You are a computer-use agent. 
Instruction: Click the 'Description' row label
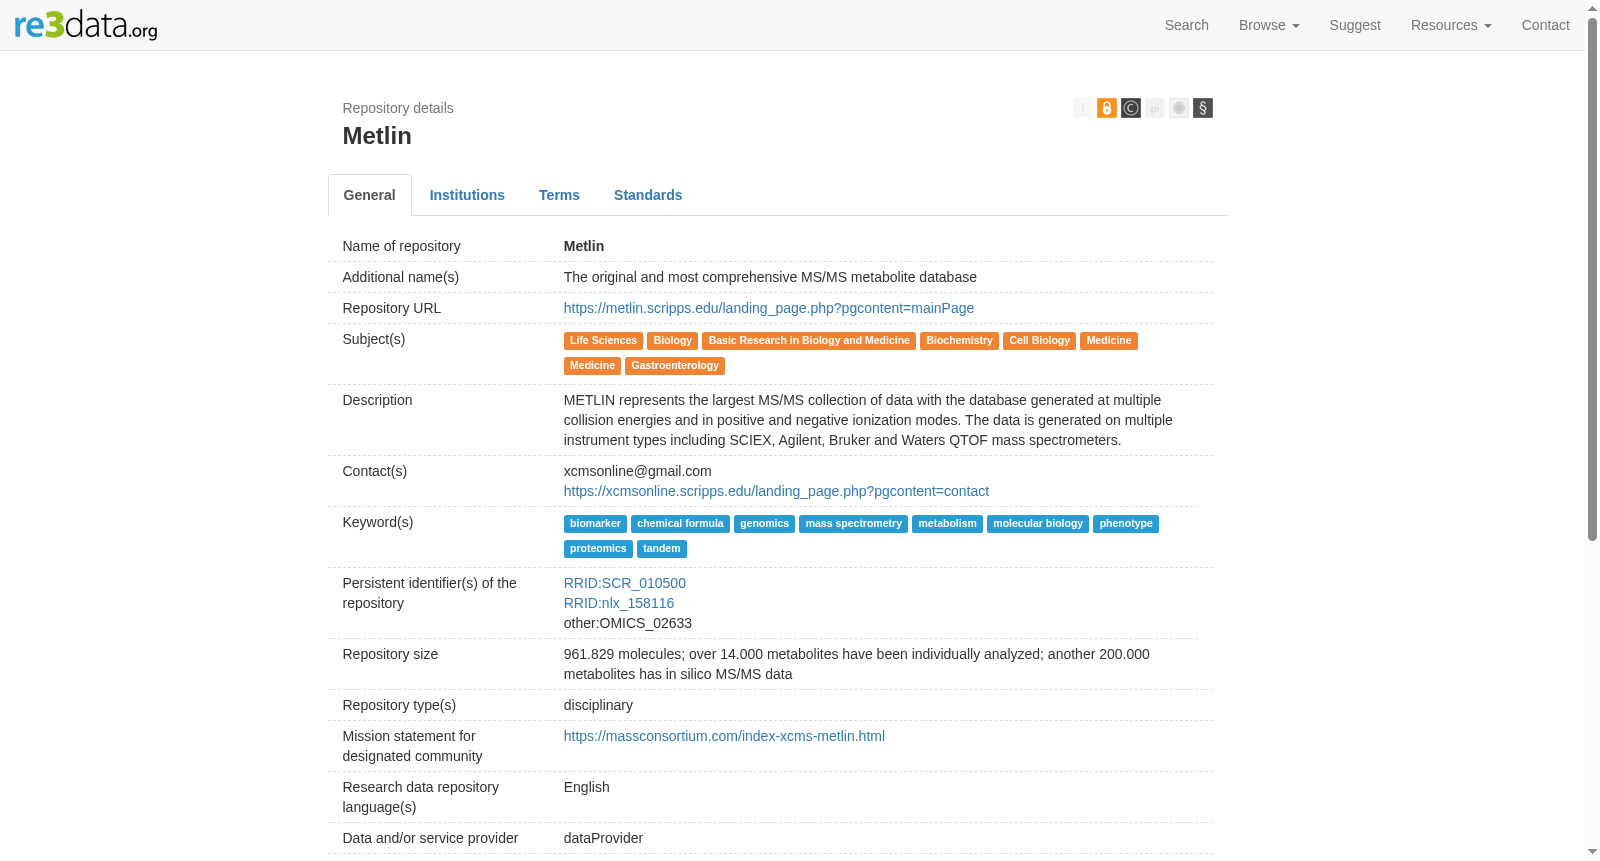(377, 400)
